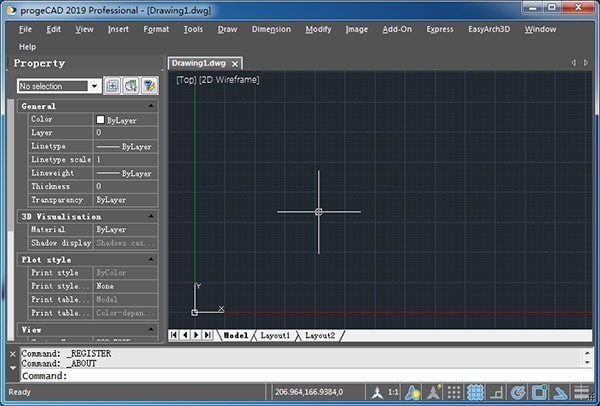The image size is (600, 406).
Task: Click the select objects icon in Property panel
Action: pos(131,86)
